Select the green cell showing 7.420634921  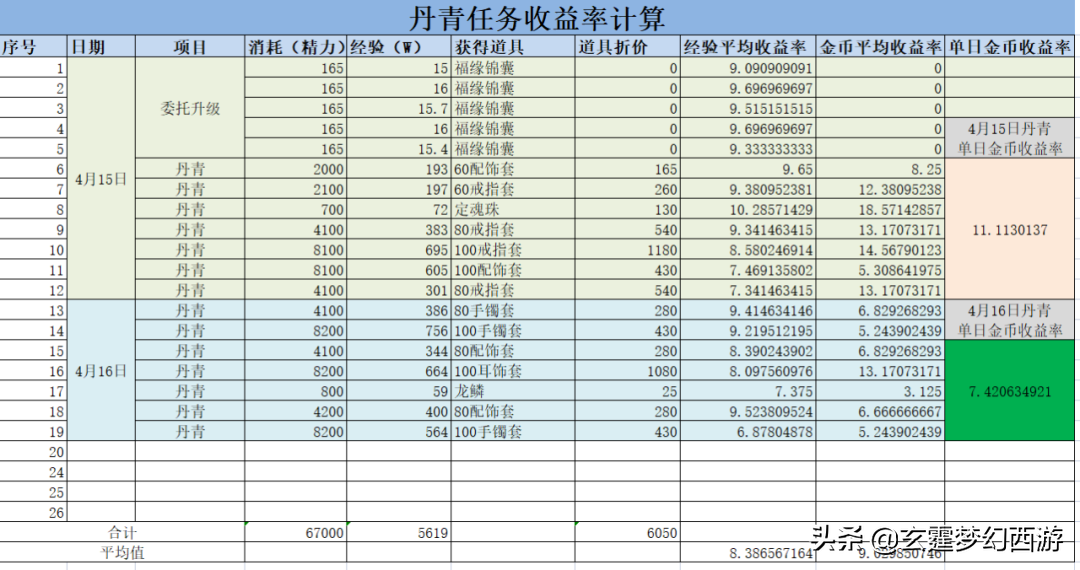pyautogui.click(x=1010, y=391)
